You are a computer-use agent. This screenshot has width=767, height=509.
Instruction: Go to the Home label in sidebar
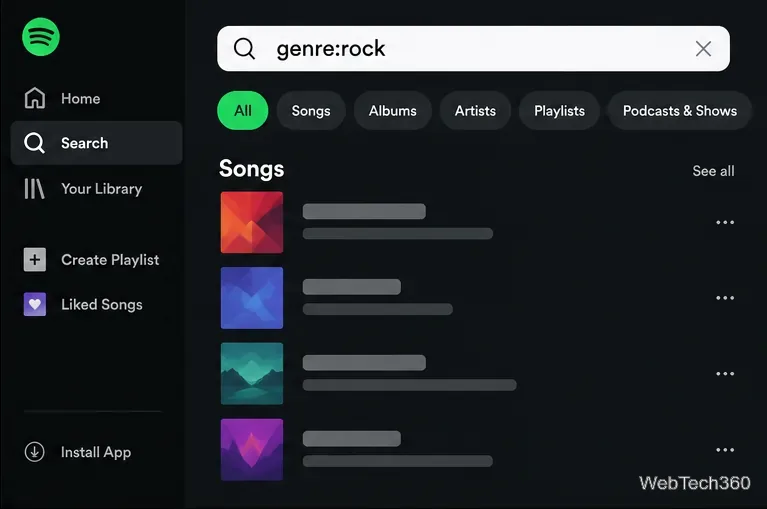coord(81,98)
